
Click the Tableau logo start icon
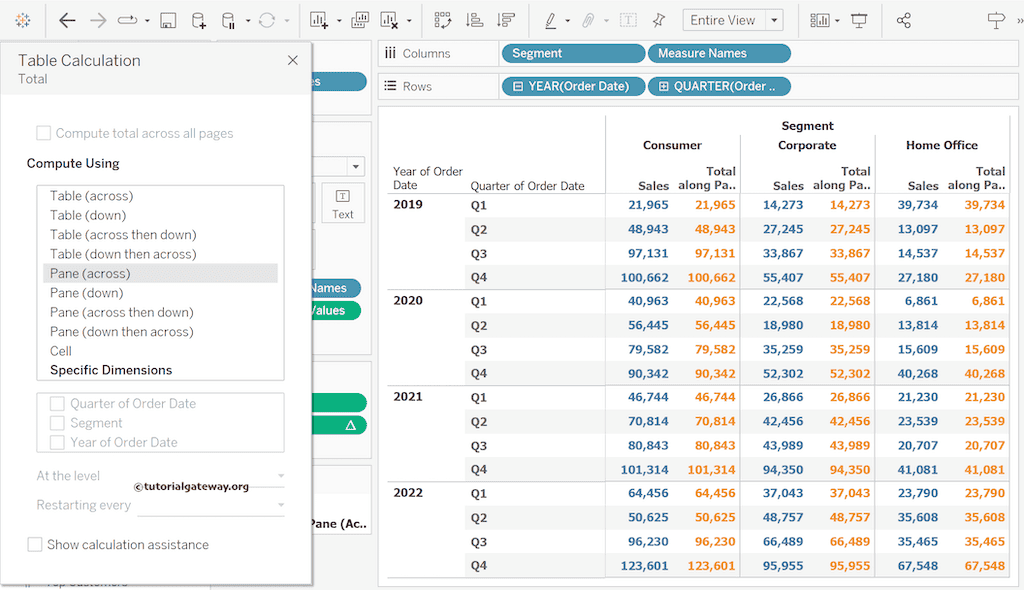point(23,20)
